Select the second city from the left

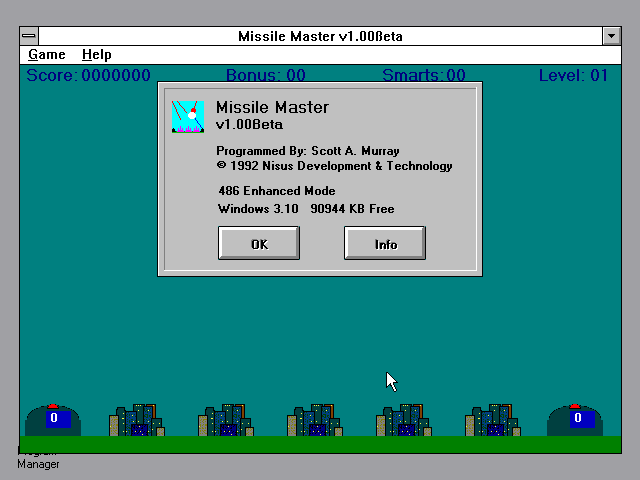point(226,420)
